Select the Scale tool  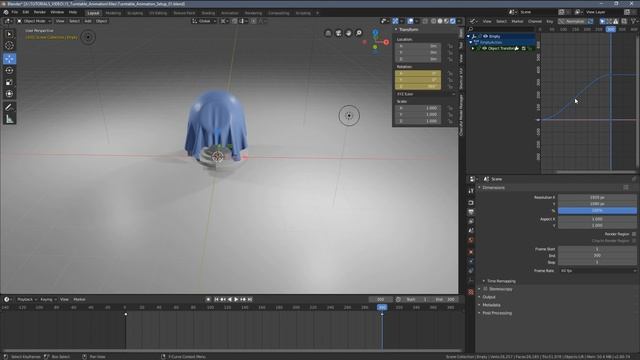coord(9,82)
